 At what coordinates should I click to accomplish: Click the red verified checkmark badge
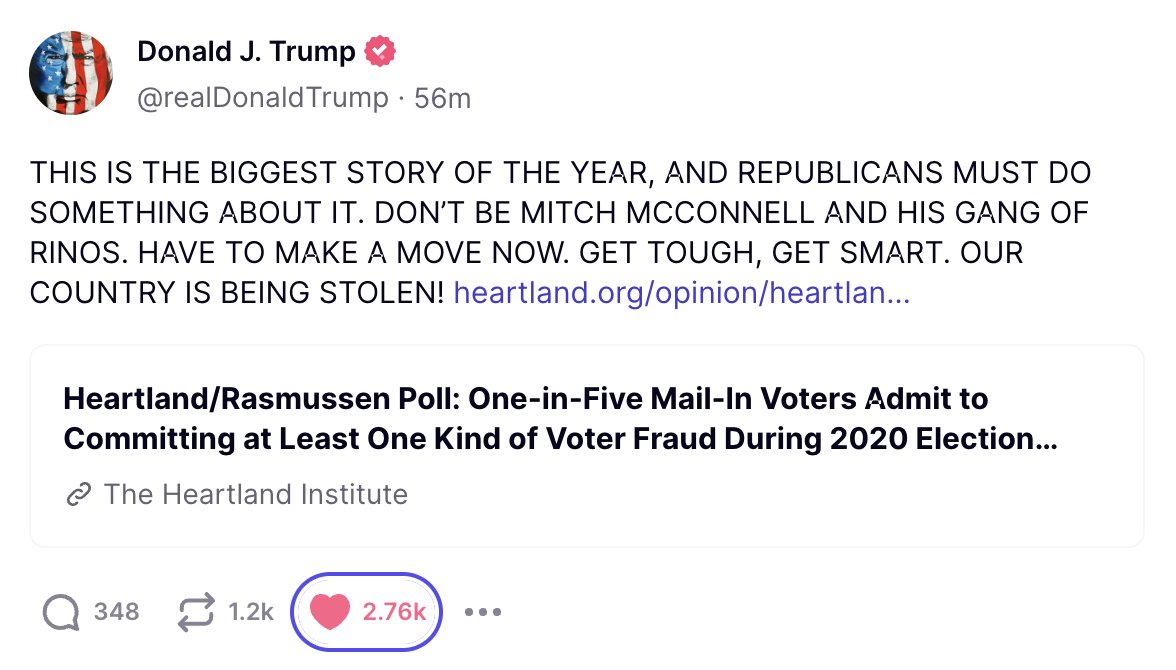(380, 52)
